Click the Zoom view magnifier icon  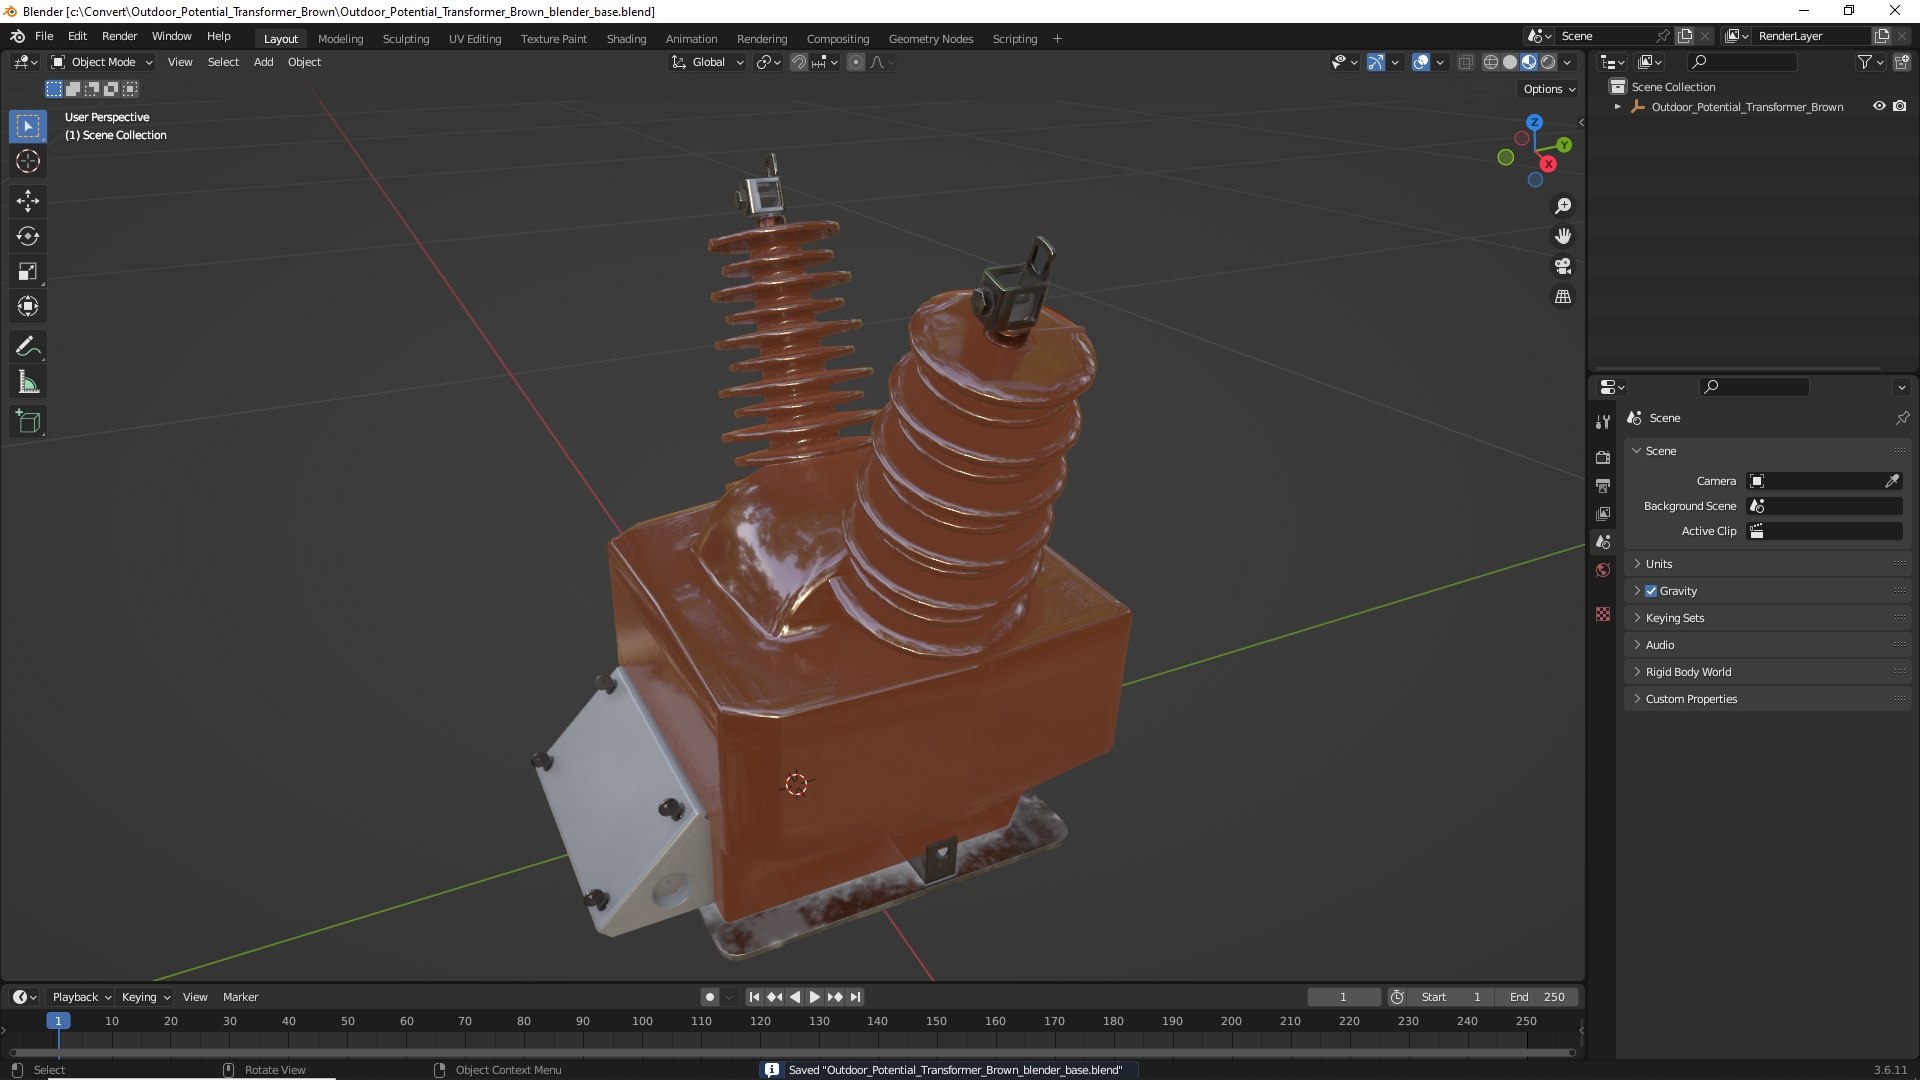pos(1563,206)
